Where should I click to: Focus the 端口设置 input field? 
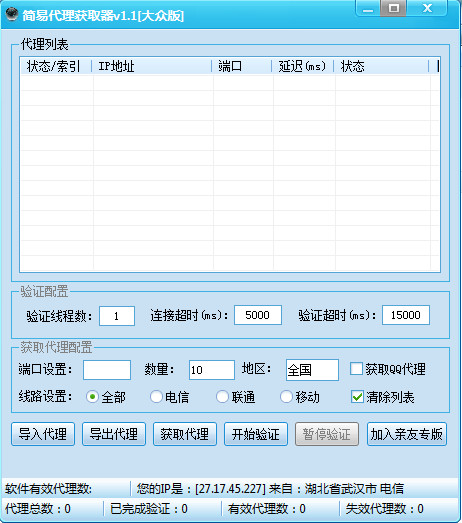pyautogui.click(x=107, y=370)
